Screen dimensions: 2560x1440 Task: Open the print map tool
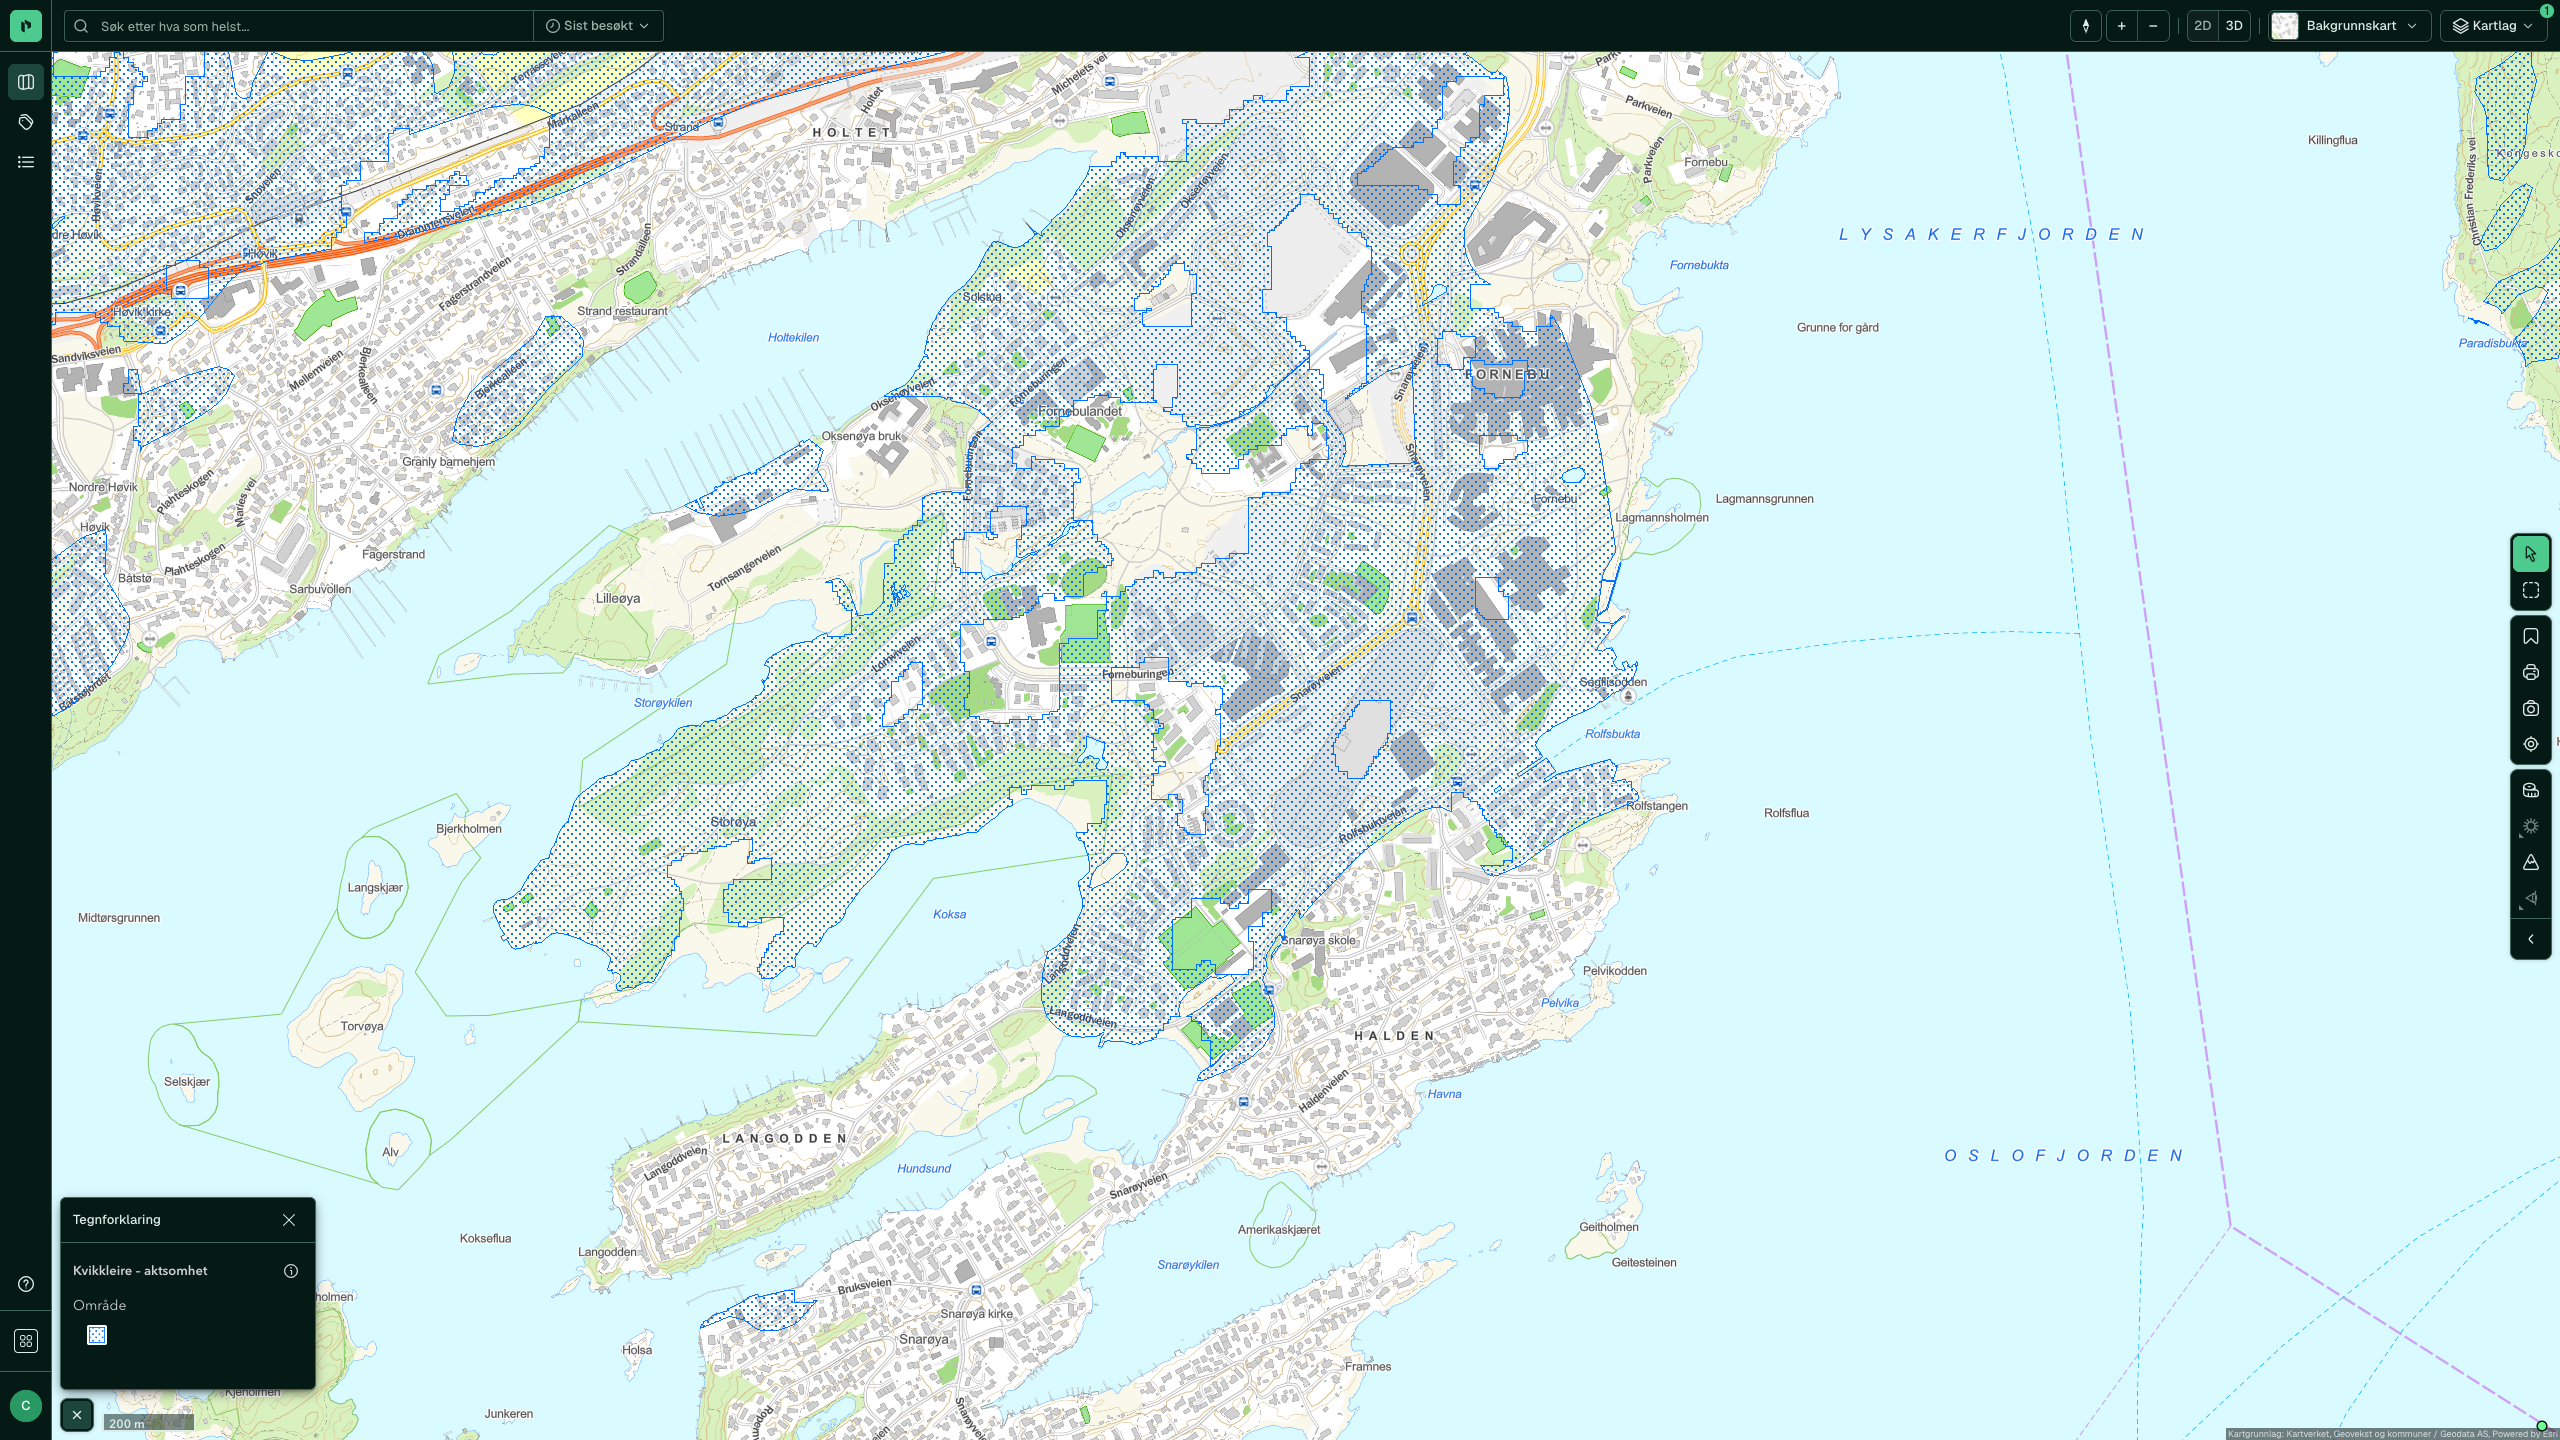click(x=2531, y=673)
